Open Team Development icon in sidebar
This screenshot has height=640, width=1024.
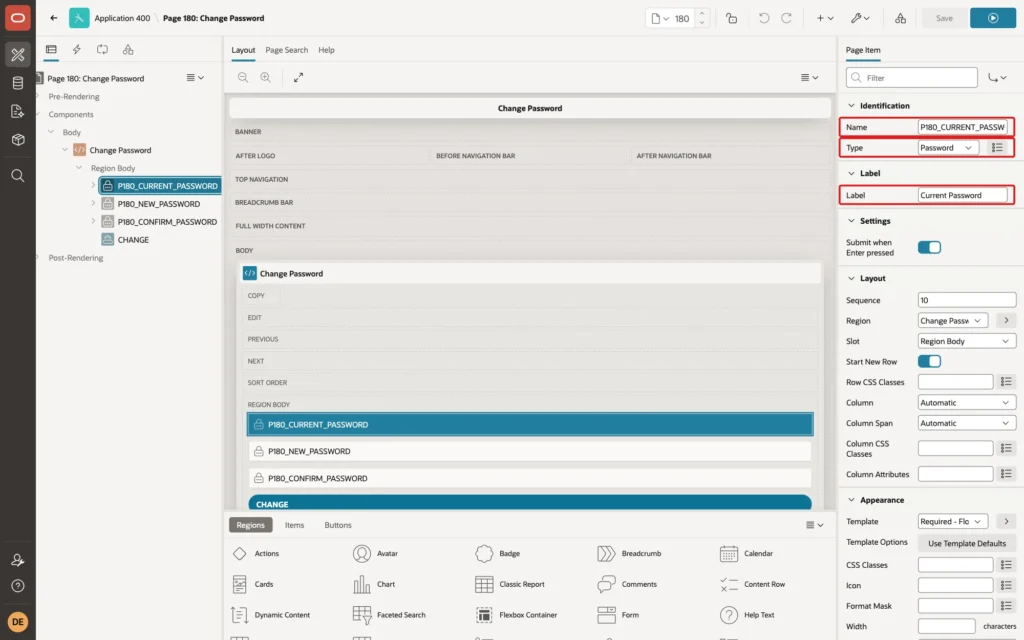tap(18, 111)
